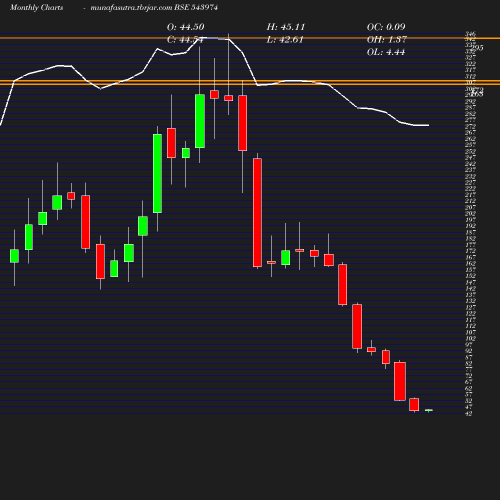Click the "munafasutra.tbrjar.com BSE 543974" header text
Viewport: 500px width, 500px height.
tap(154, 7)
